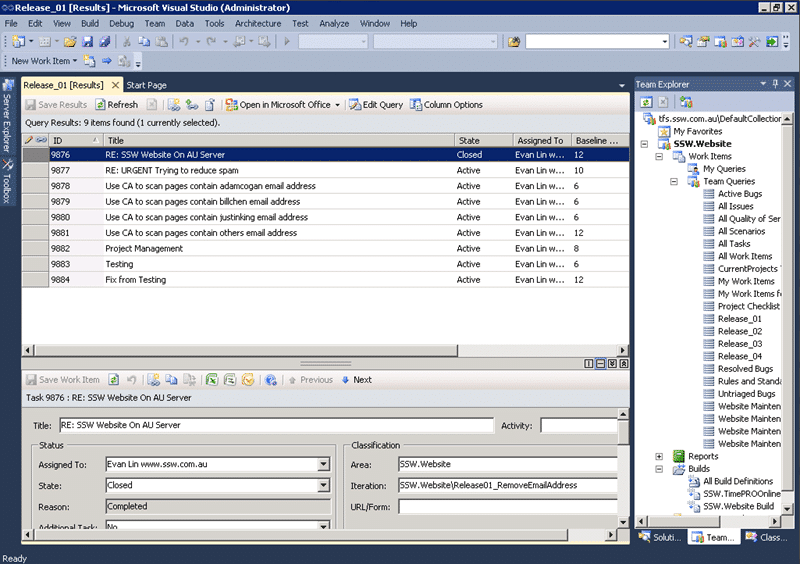Expand the Reports tree node
Screen dimensions: 800x564
(659, 456)
